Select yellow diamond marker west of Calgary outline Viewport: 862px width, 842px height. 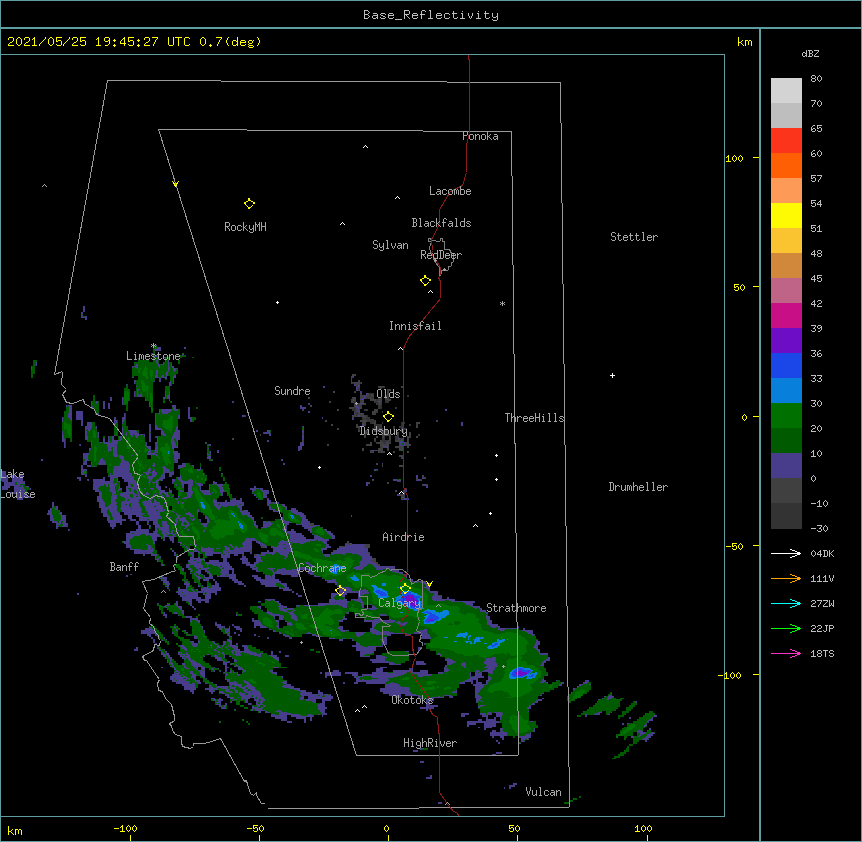(340, 591)
